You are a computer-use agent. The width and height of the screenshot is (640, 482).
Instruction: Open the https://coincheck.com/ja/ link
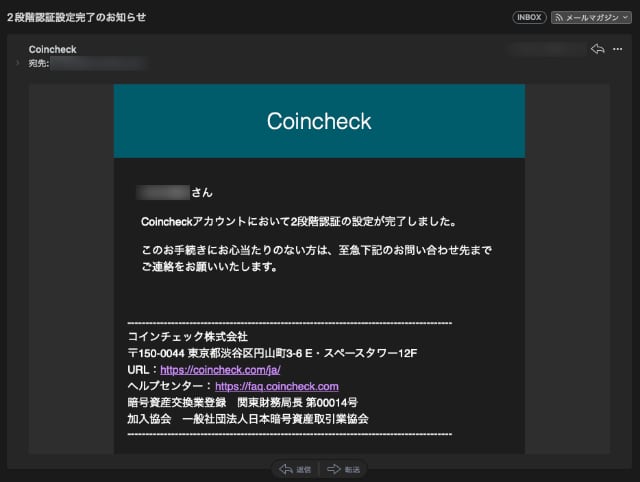[220, 370]
